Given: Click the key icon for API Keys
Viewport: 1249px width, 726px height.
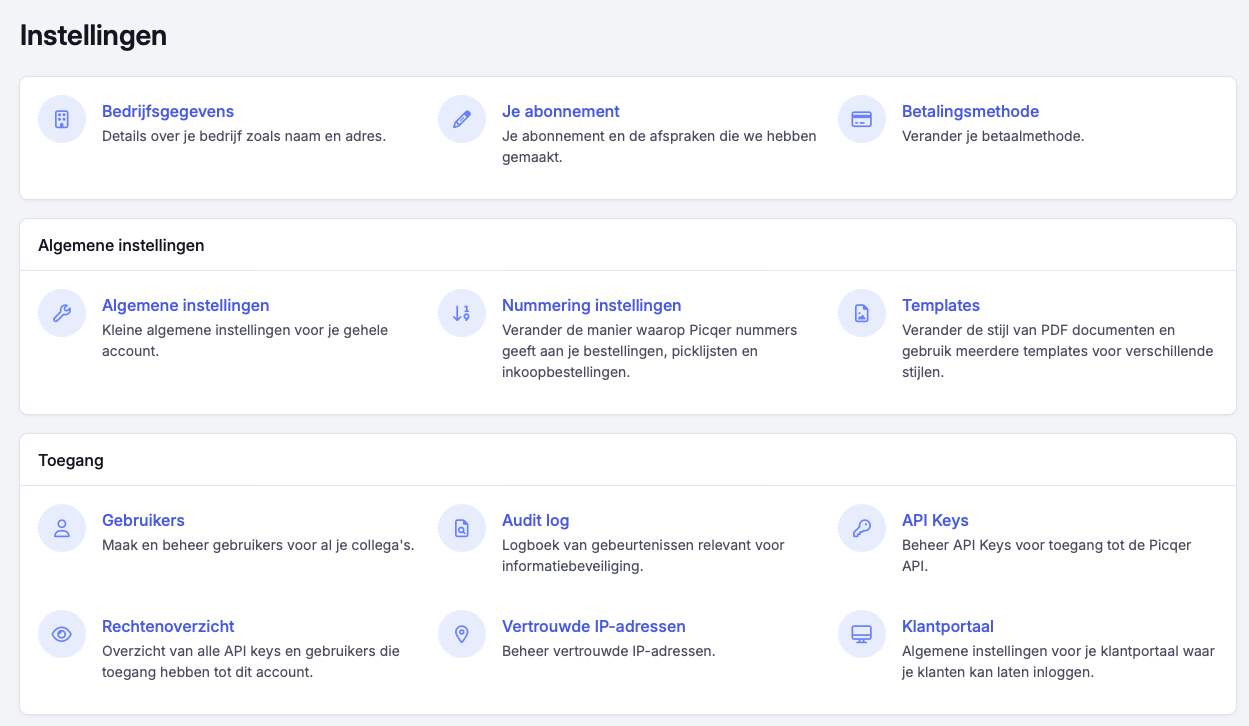Looking at the screenshot, I should tap(862, 528).
